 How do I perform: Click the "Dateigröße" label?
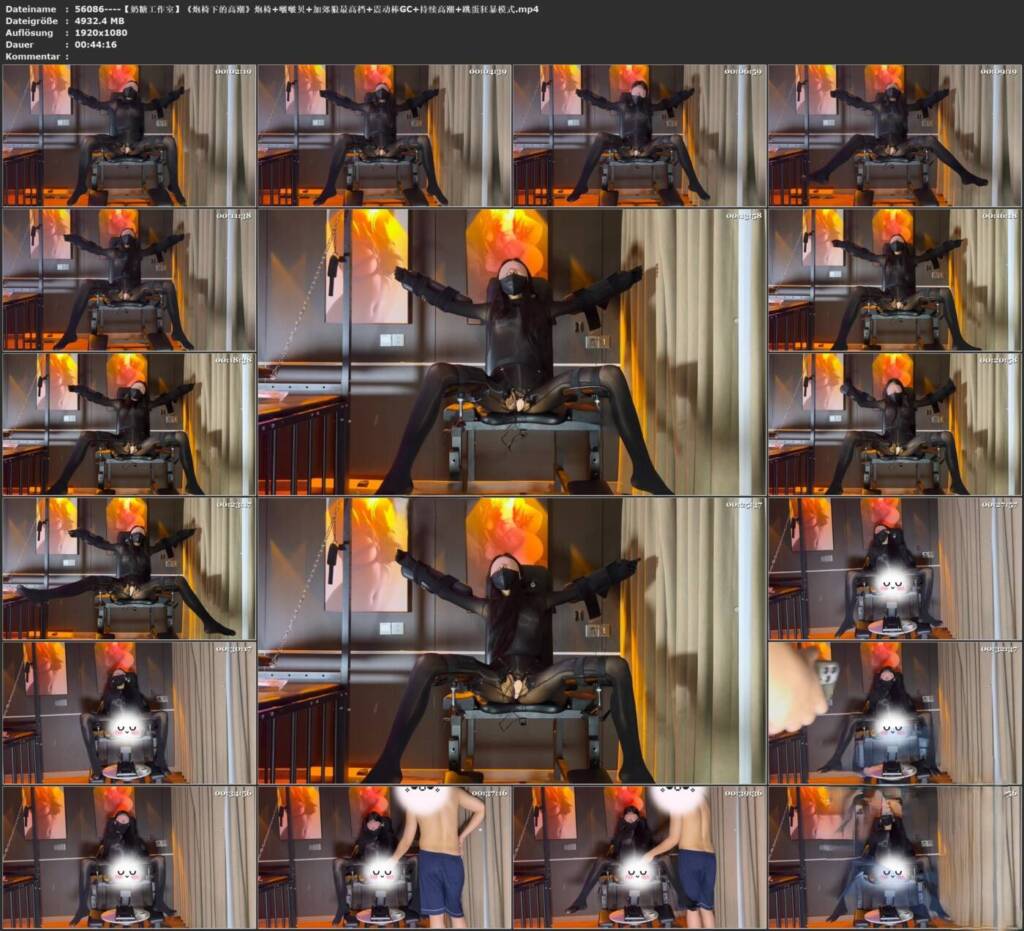(33, 21)
